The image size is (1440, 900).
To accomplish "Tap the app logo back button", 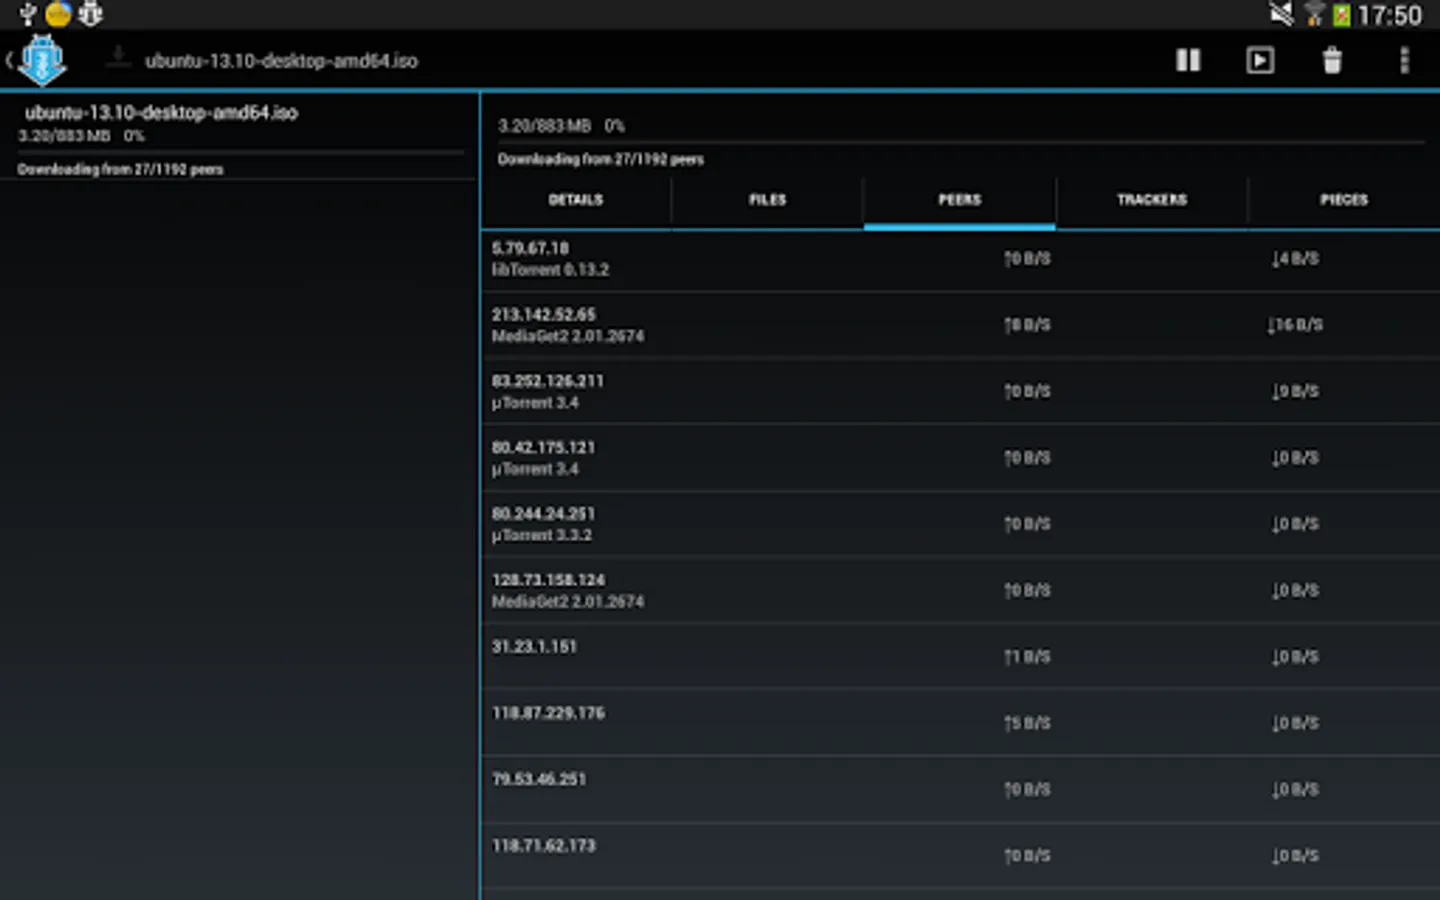I will tap(38, 60).
